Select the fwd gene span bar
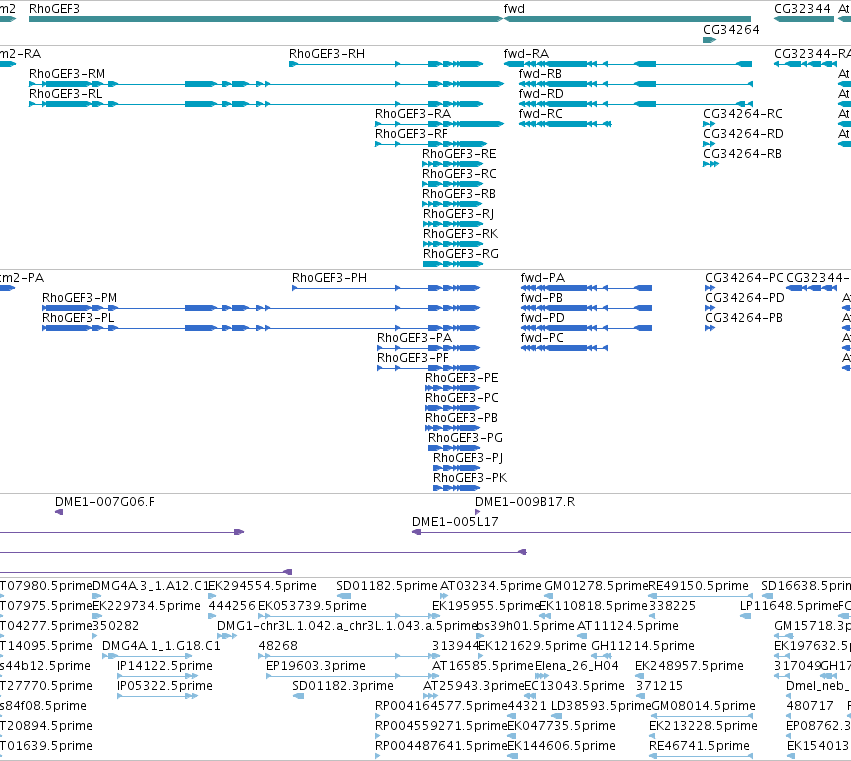This screenshot has width=851, height=761. (x=628, y=19)
